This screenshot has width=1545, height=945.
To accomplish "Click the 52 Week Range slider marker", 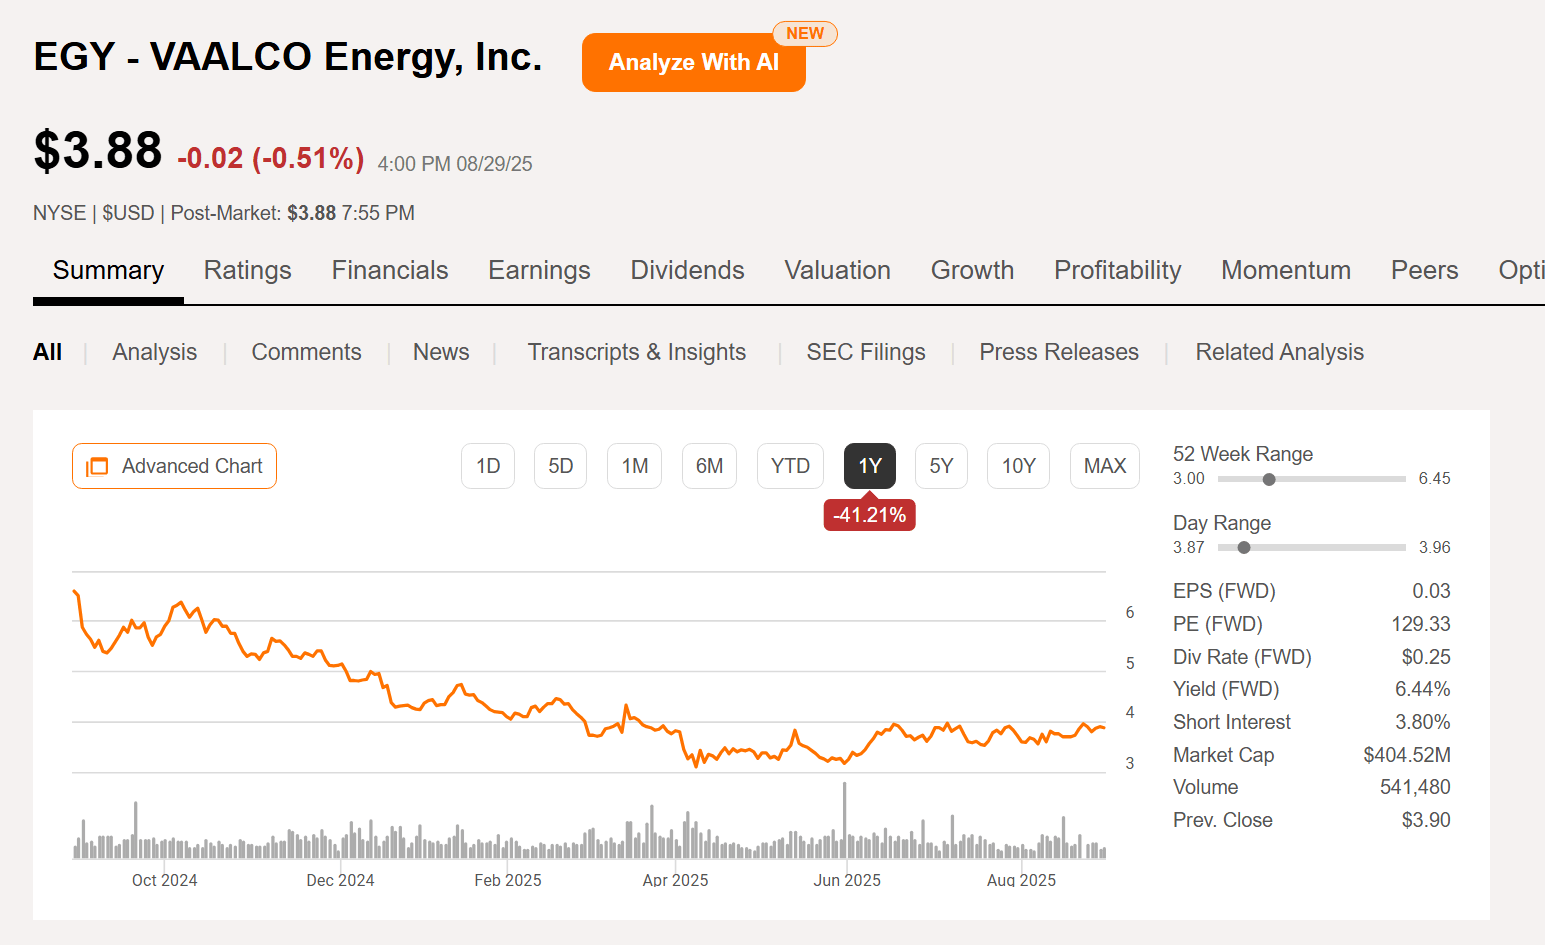I will [1270, 479].
